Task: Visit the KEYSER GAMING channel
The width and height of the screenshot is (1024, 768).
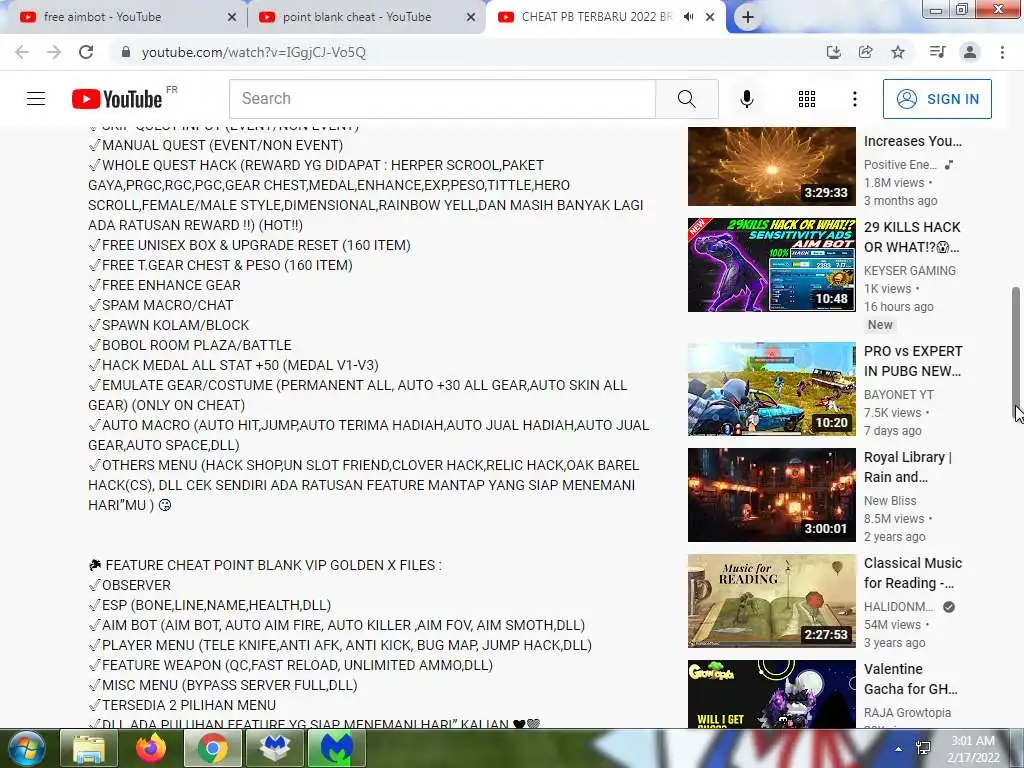Action: pos(910,270)
